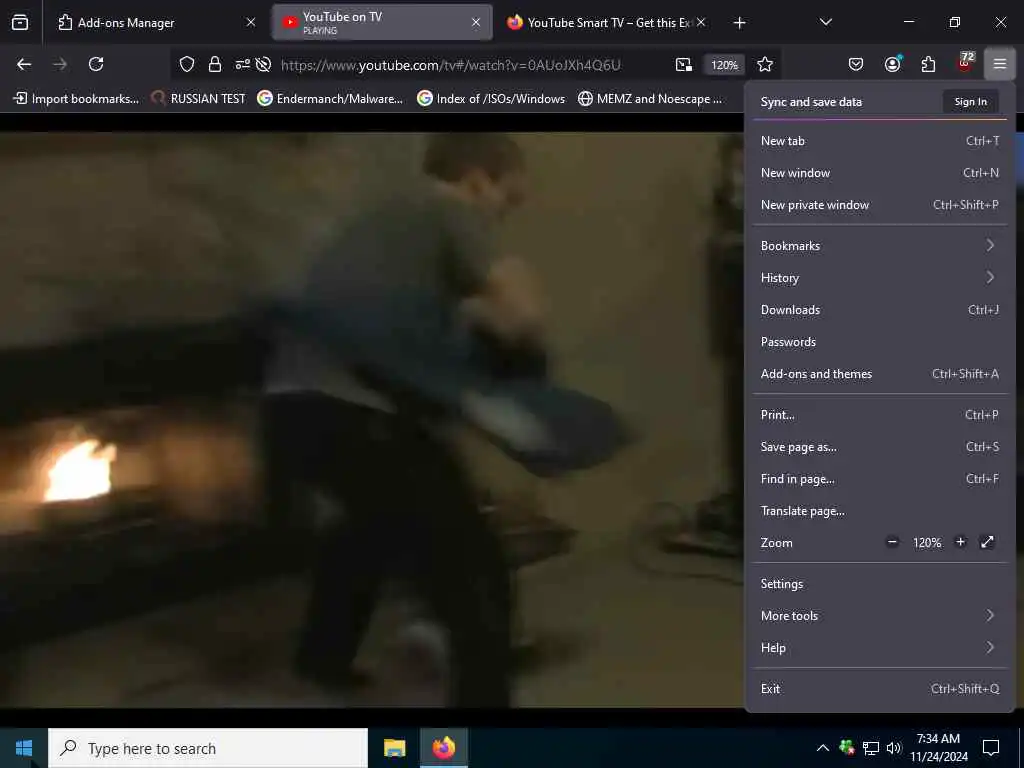1024x768 pixels.
Task: Open Passwords menu entry
Action: [x=880, y=342]
